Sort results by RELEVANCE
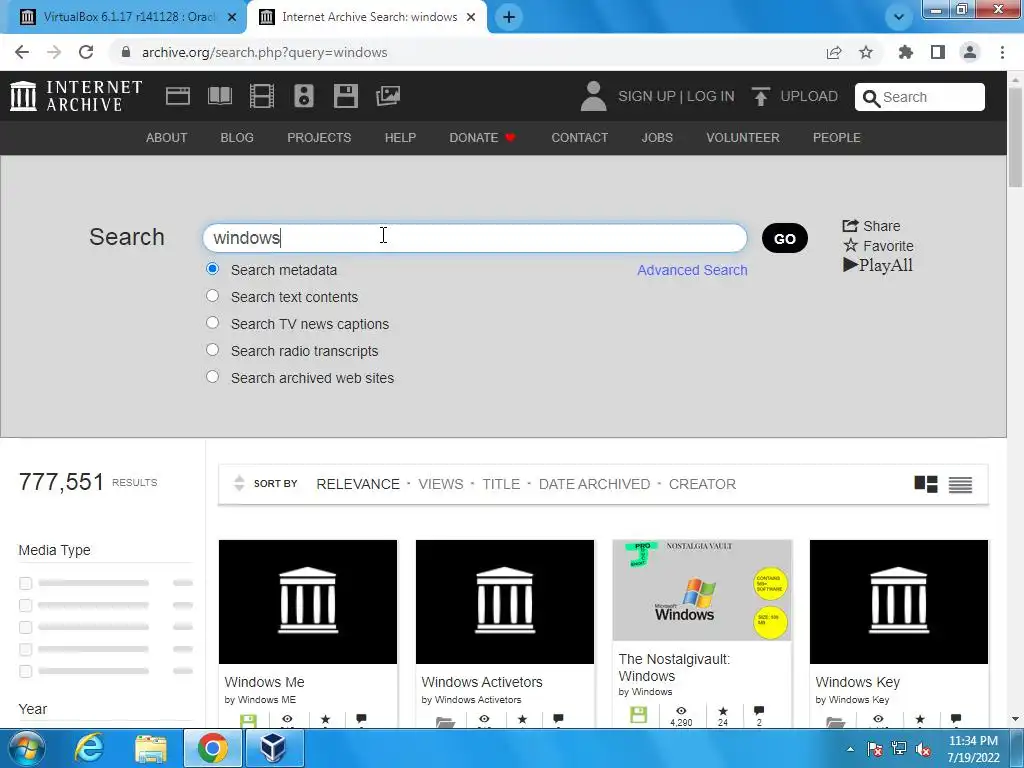This screenshot has width=1024, height=768. pos(358,484)
